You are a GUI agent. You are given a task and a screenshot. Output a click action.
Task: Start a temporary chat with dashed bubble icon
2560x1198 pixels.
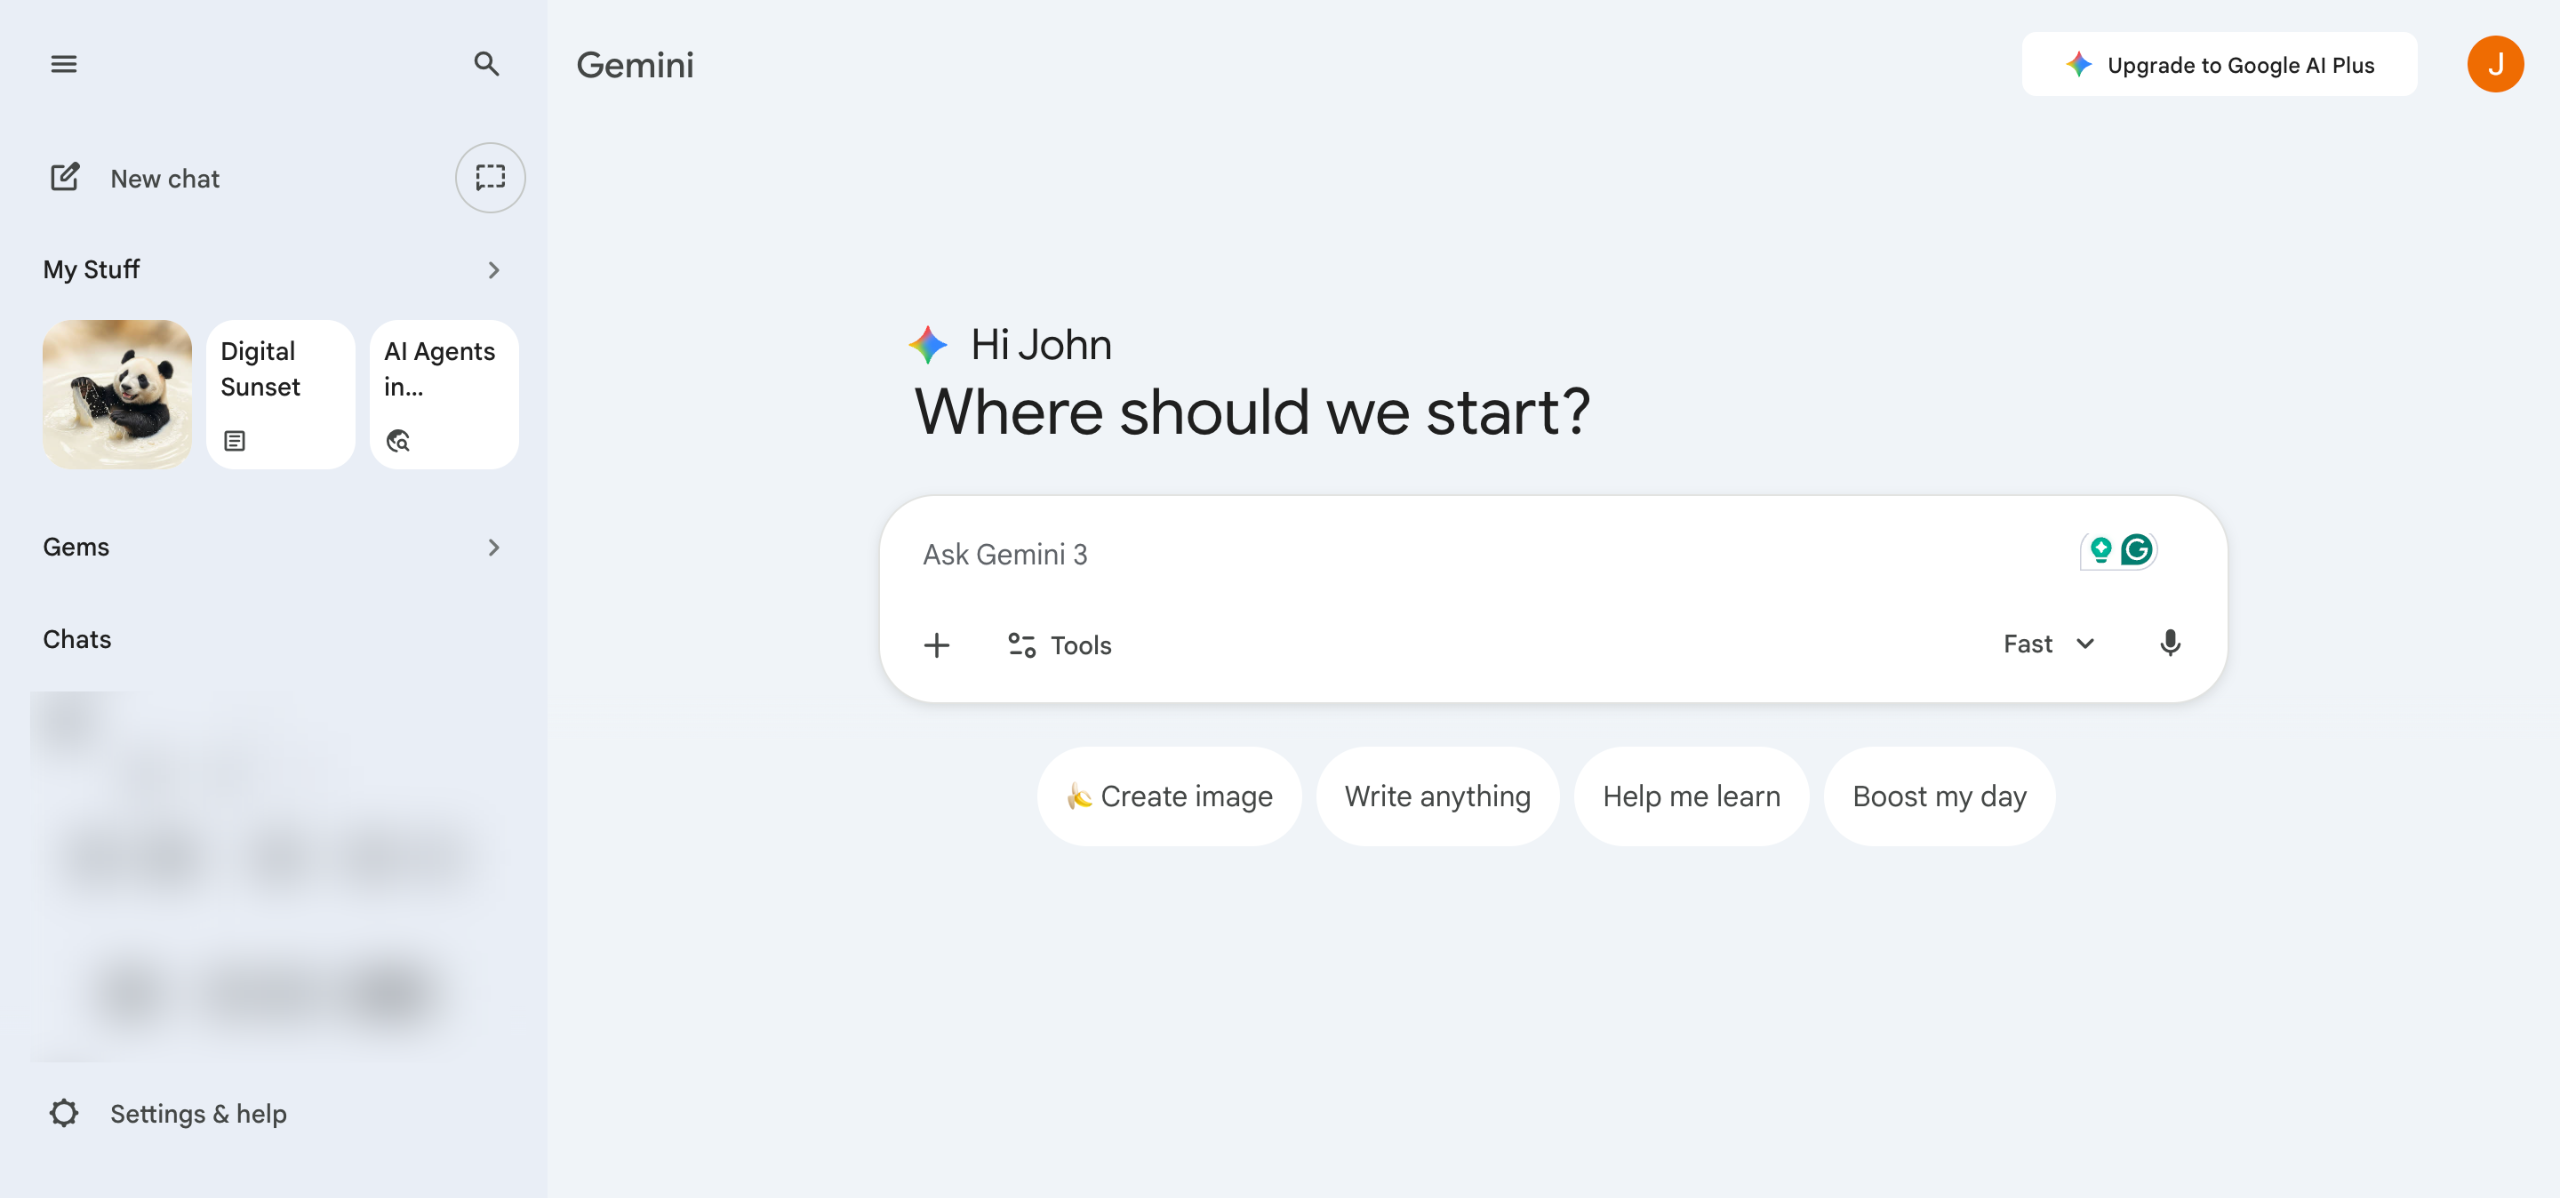click(490, 178)
